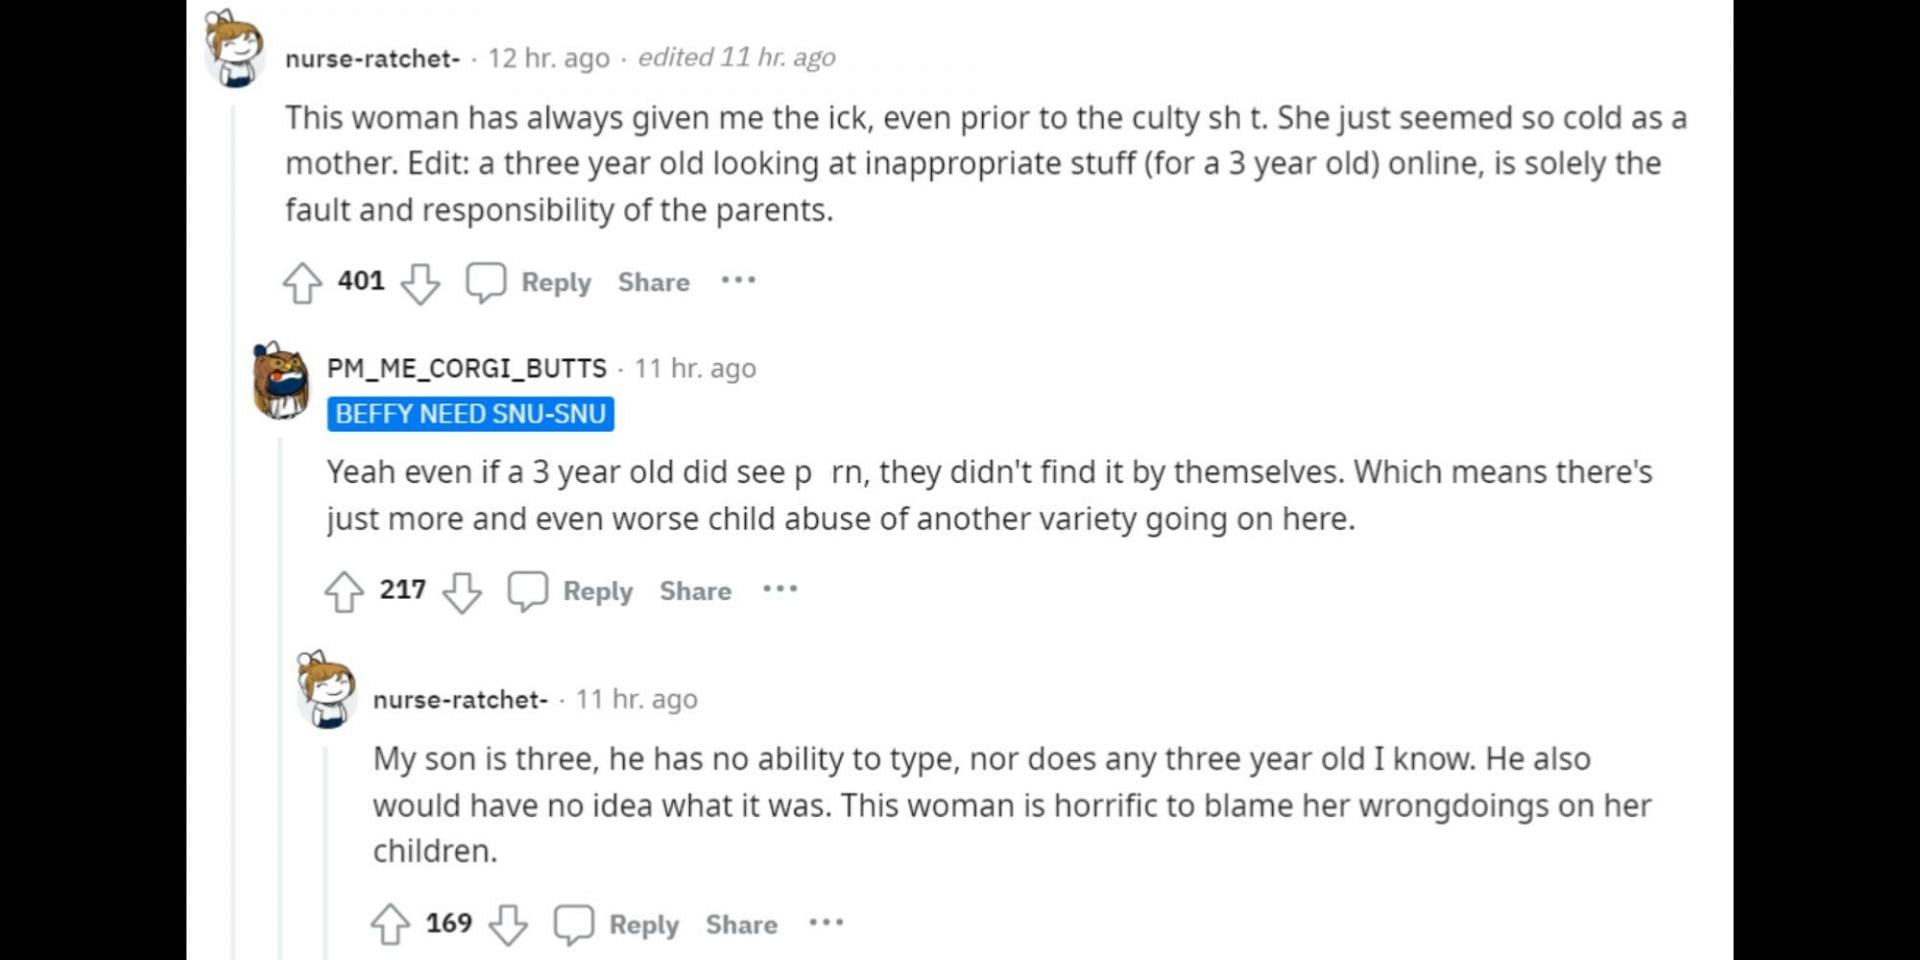1920x960 pixels.
Task: Open more options on the 401-point comment
Action: tap(739, 281)
